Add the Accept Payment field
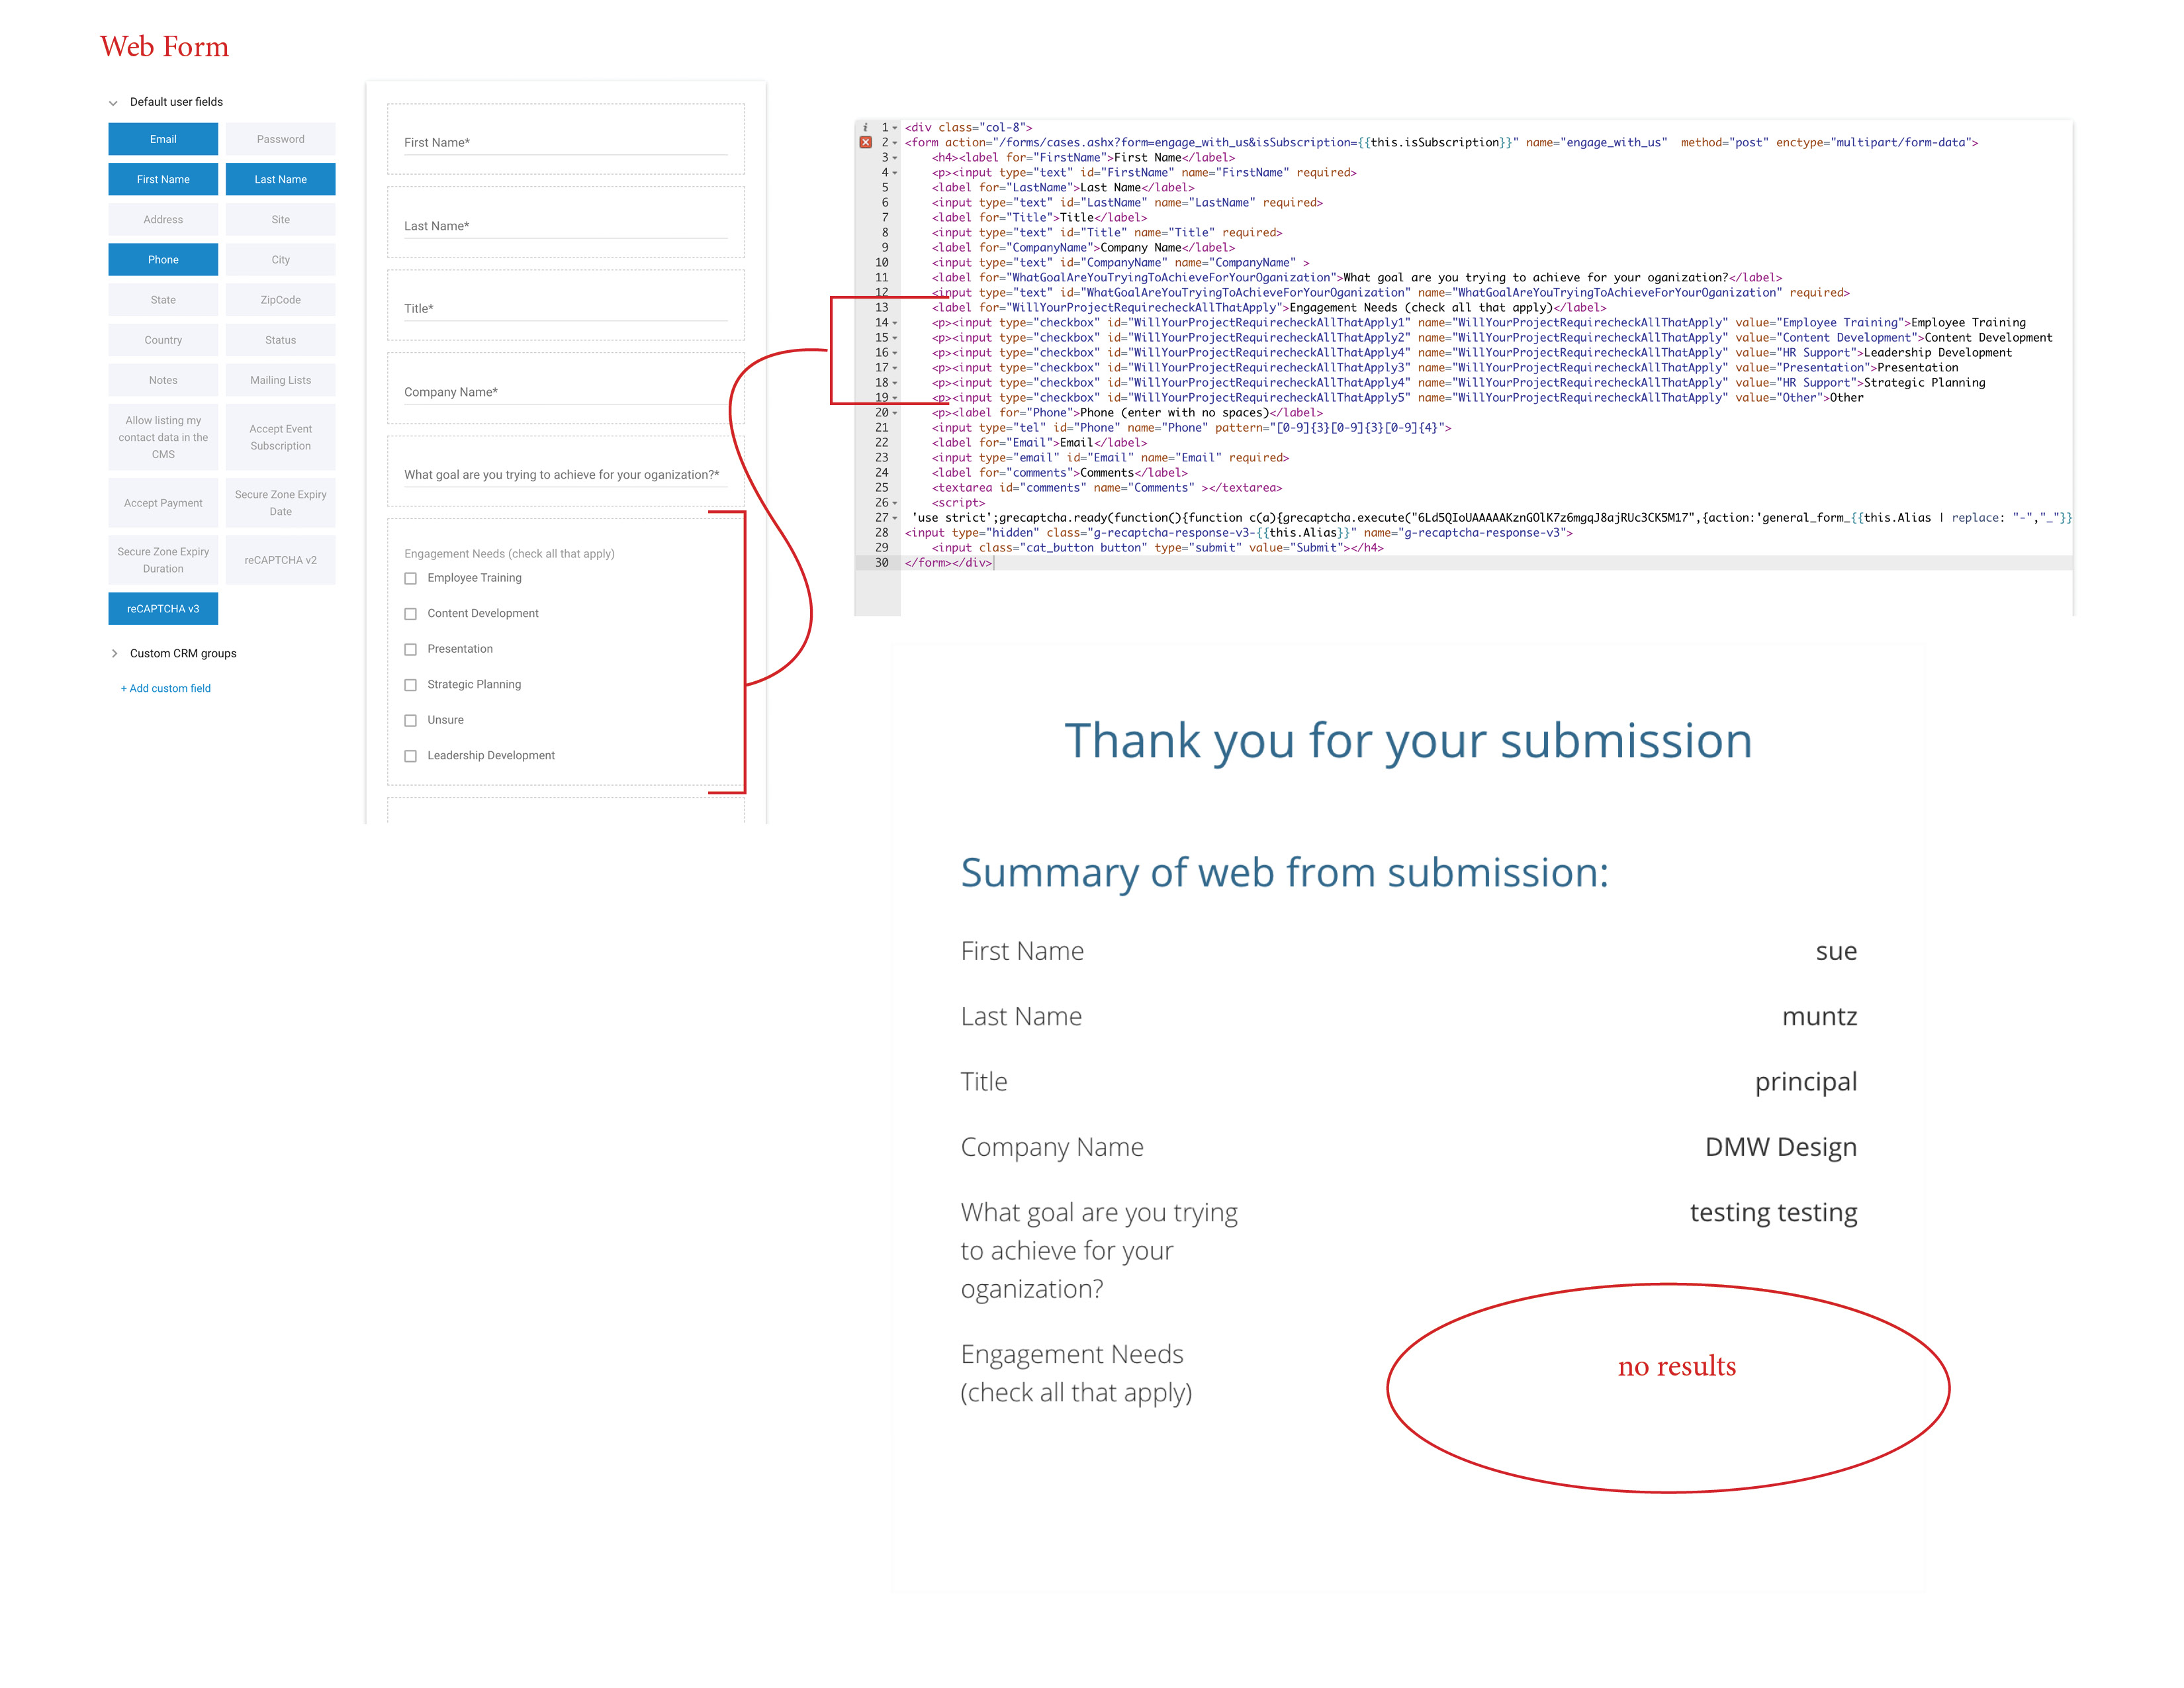This screenshot has width=2184, height=1688. click(x=163, y=503)
